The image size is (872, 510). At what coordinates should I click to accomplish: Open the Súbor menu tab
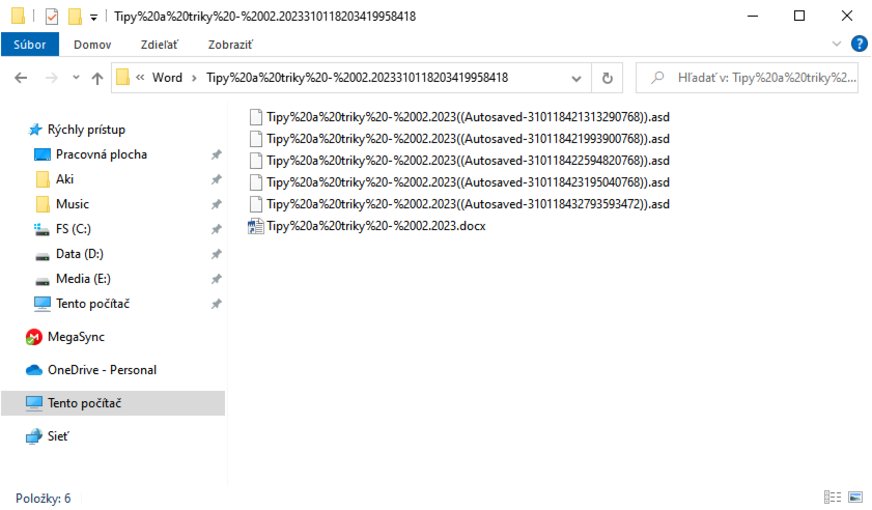click(x=29, y=45)
